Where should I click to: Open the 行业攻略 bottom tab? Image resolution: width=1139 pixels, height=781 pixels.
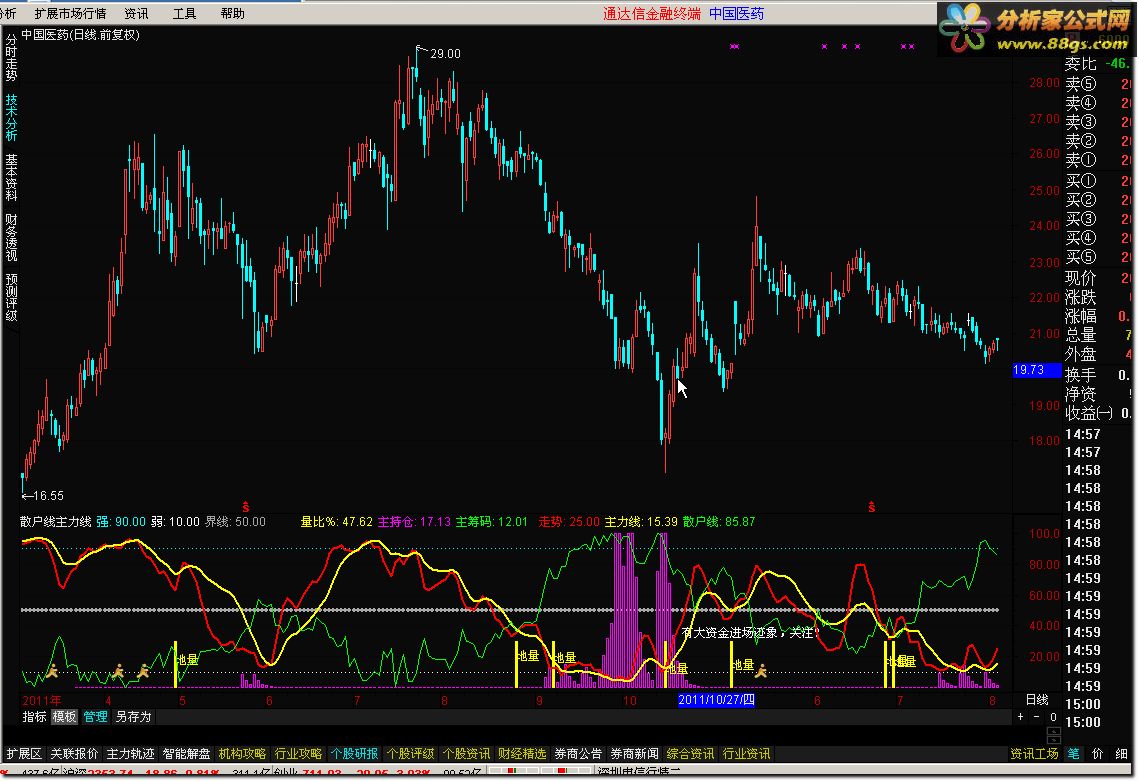298,754
